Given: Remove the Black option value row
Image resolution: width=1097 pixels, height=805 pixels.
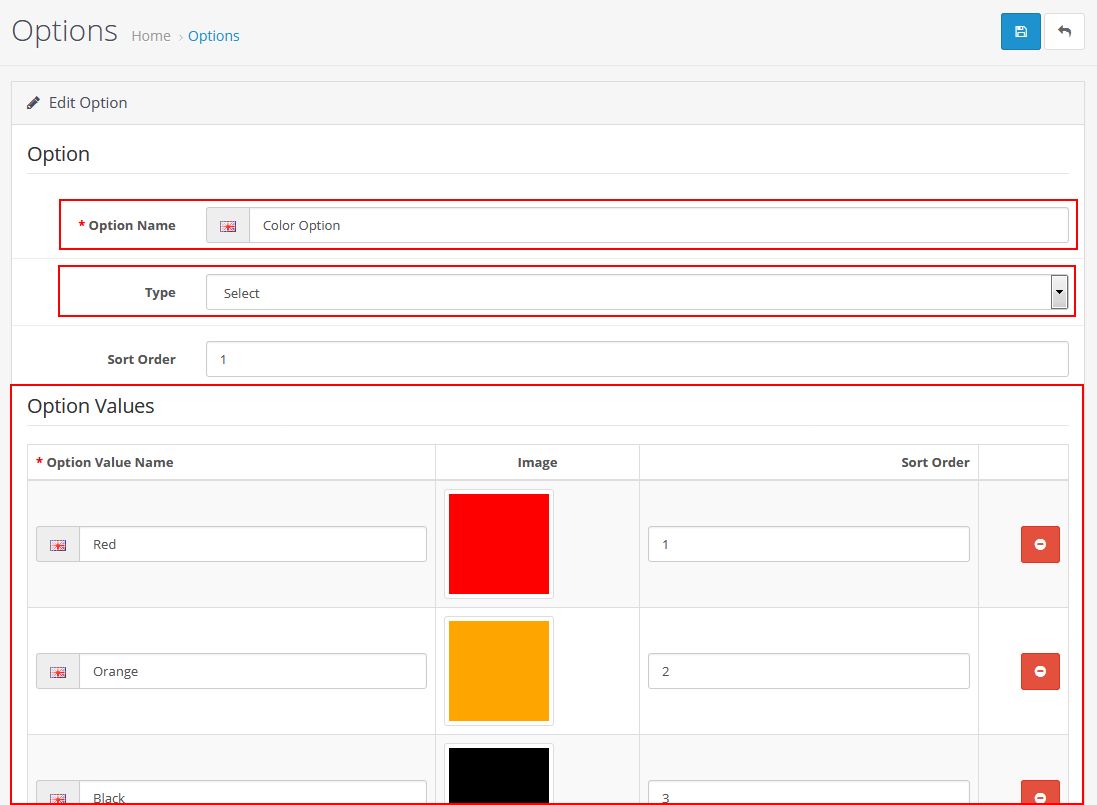Looking at the screenshot, I should pyautogui.click(x=1040, y=793).
